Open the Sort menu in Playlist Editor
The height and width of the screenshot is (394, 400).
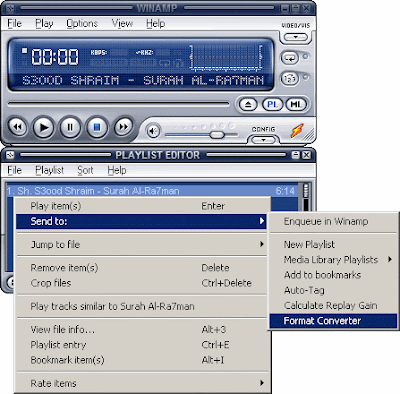point(85,170)
